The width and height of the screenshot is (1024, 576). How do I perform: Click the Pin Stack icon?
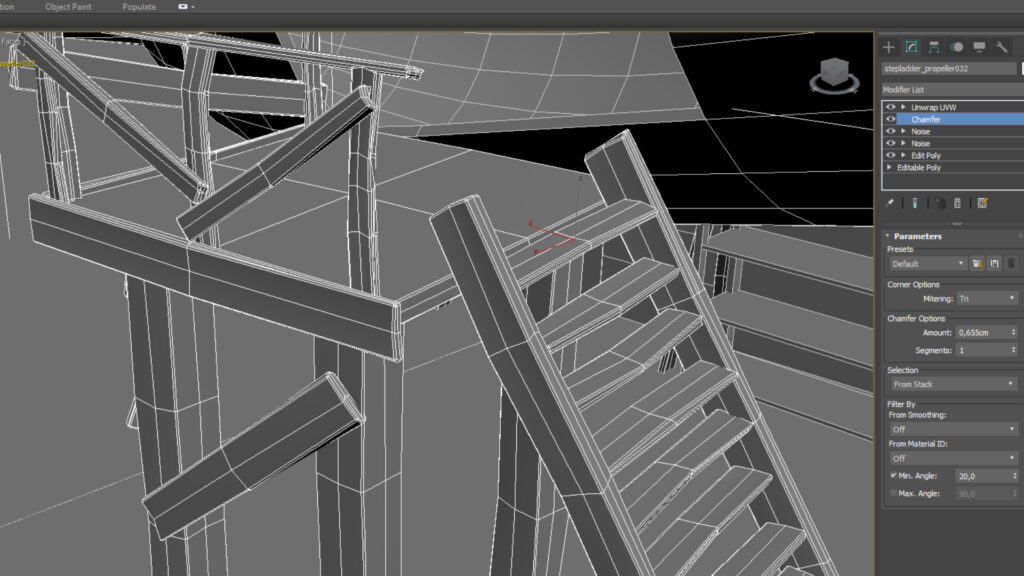[889, 203]
